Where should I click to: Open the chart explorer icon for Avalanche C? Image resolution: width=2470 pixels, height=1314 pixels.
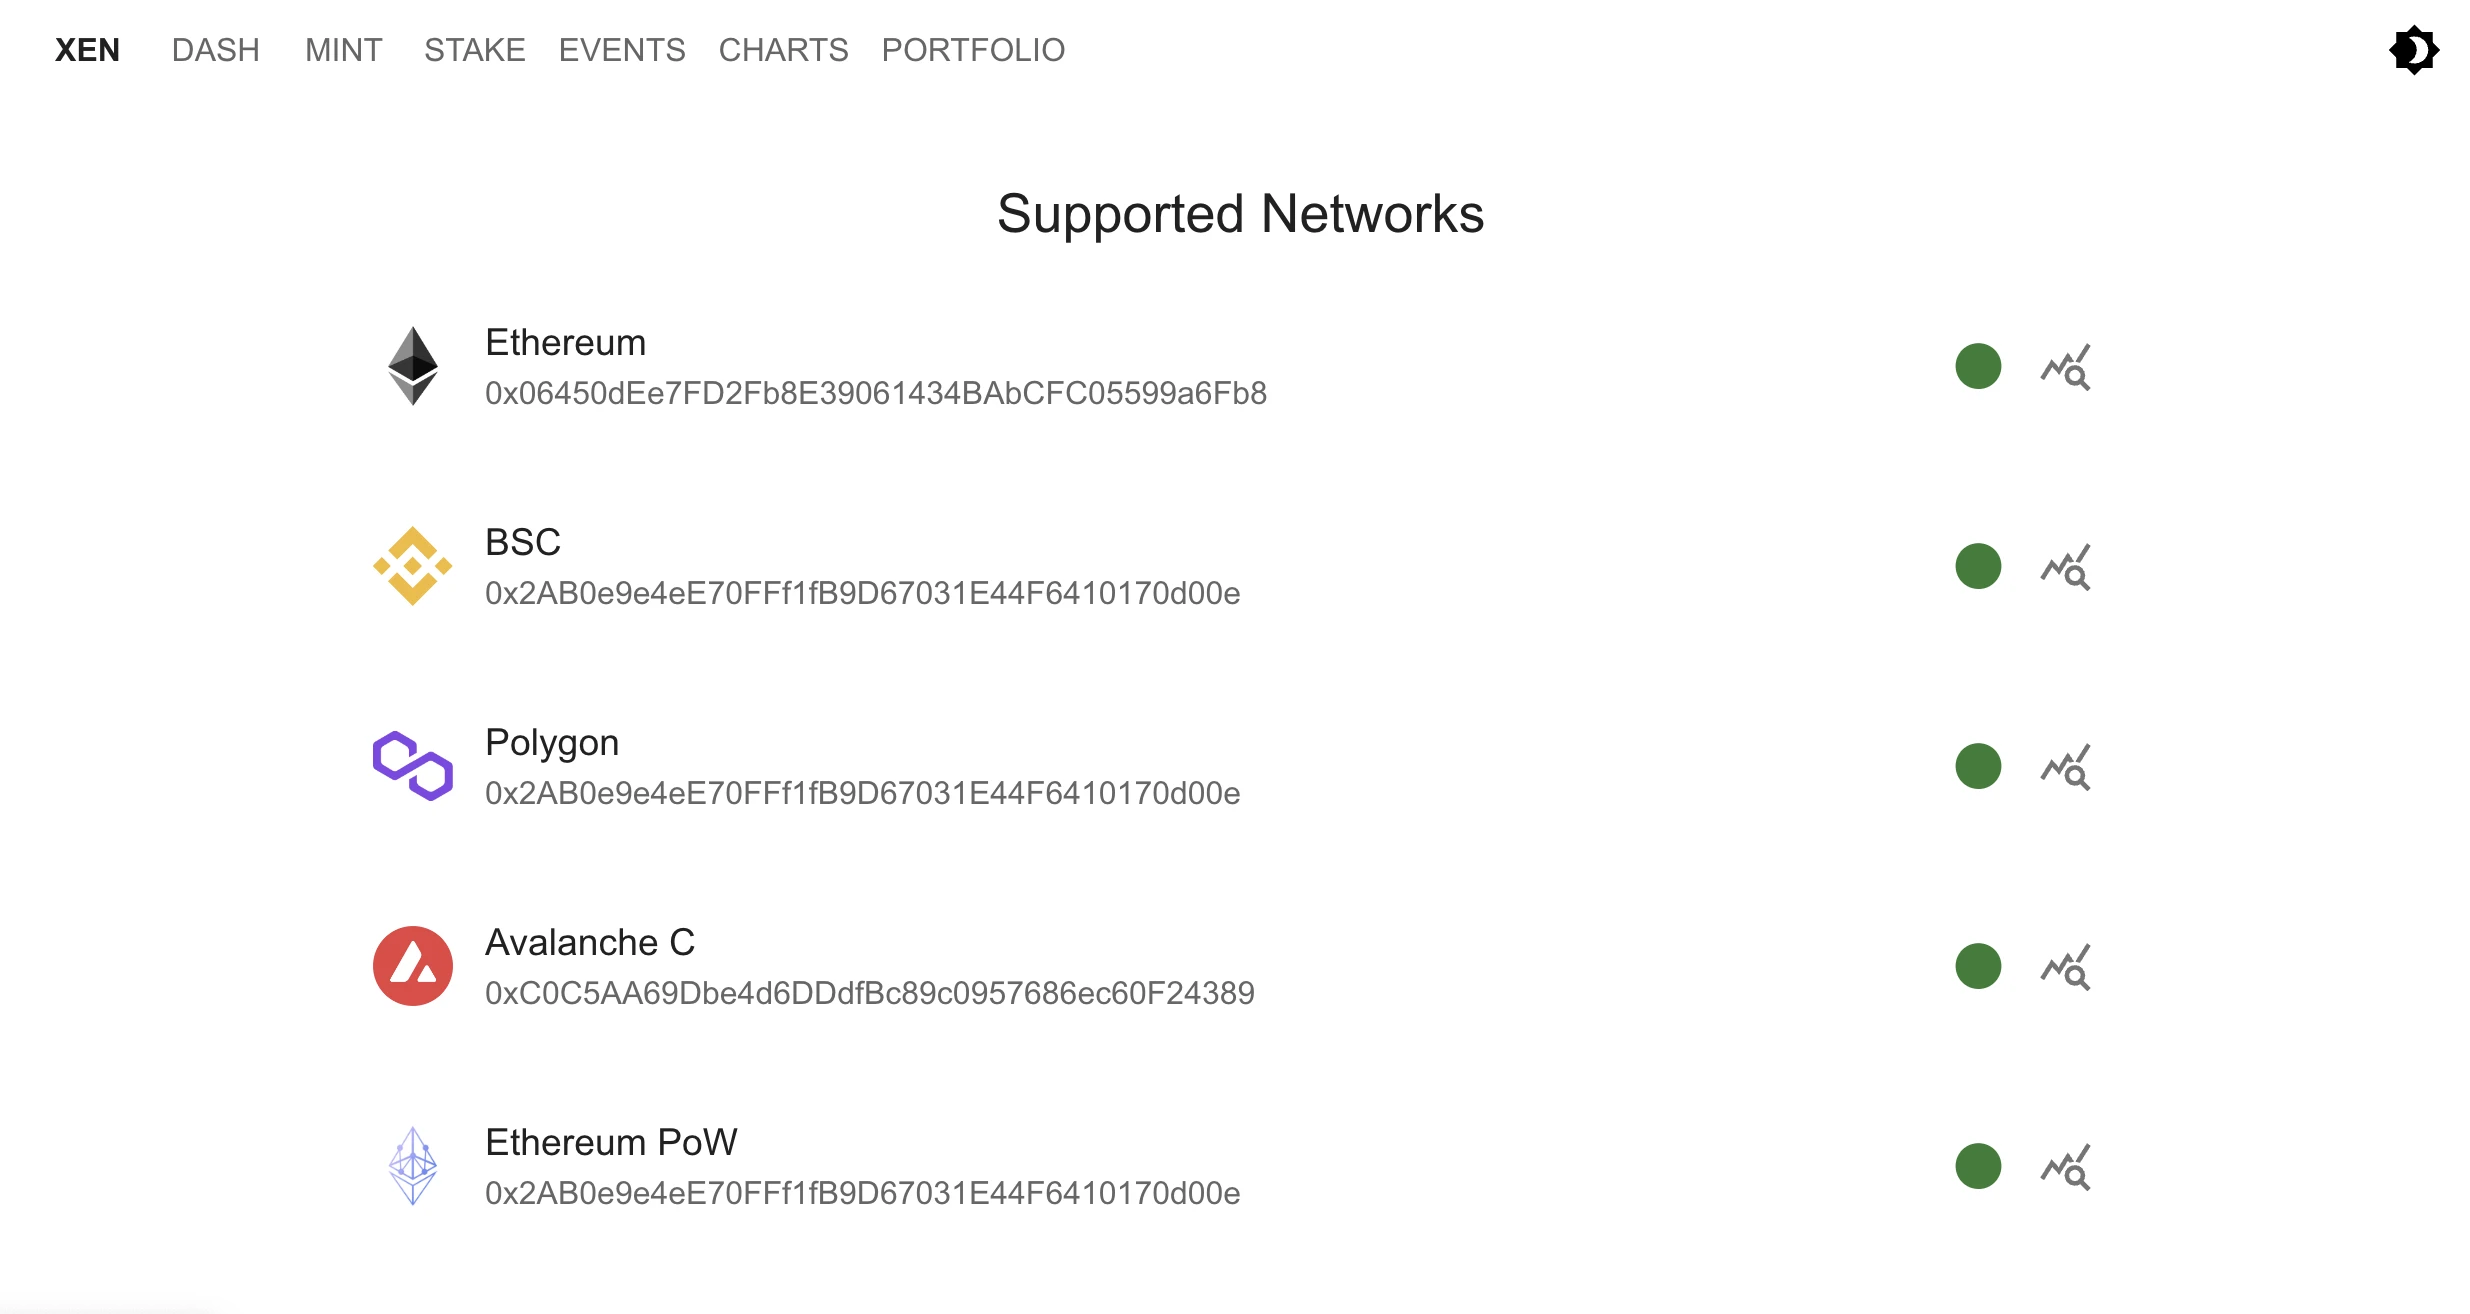point(2065,967)
